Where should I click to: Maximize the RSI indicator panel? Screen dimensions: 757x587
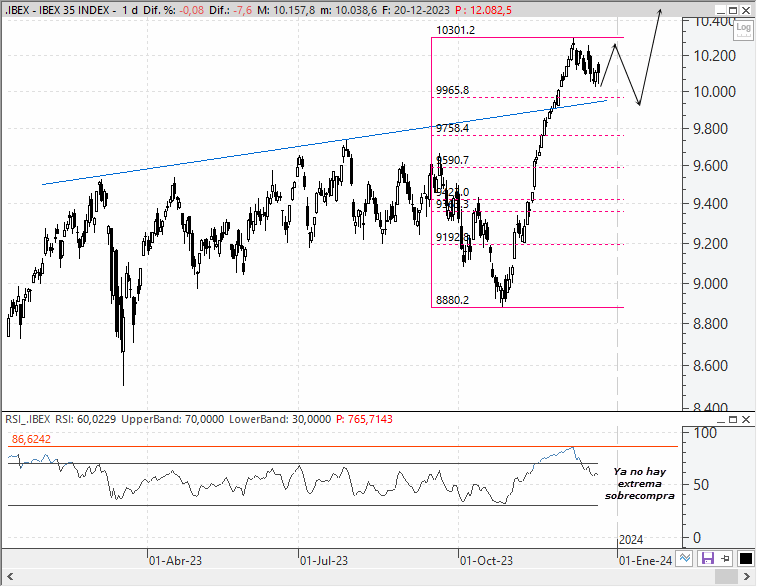coord(732,419)
